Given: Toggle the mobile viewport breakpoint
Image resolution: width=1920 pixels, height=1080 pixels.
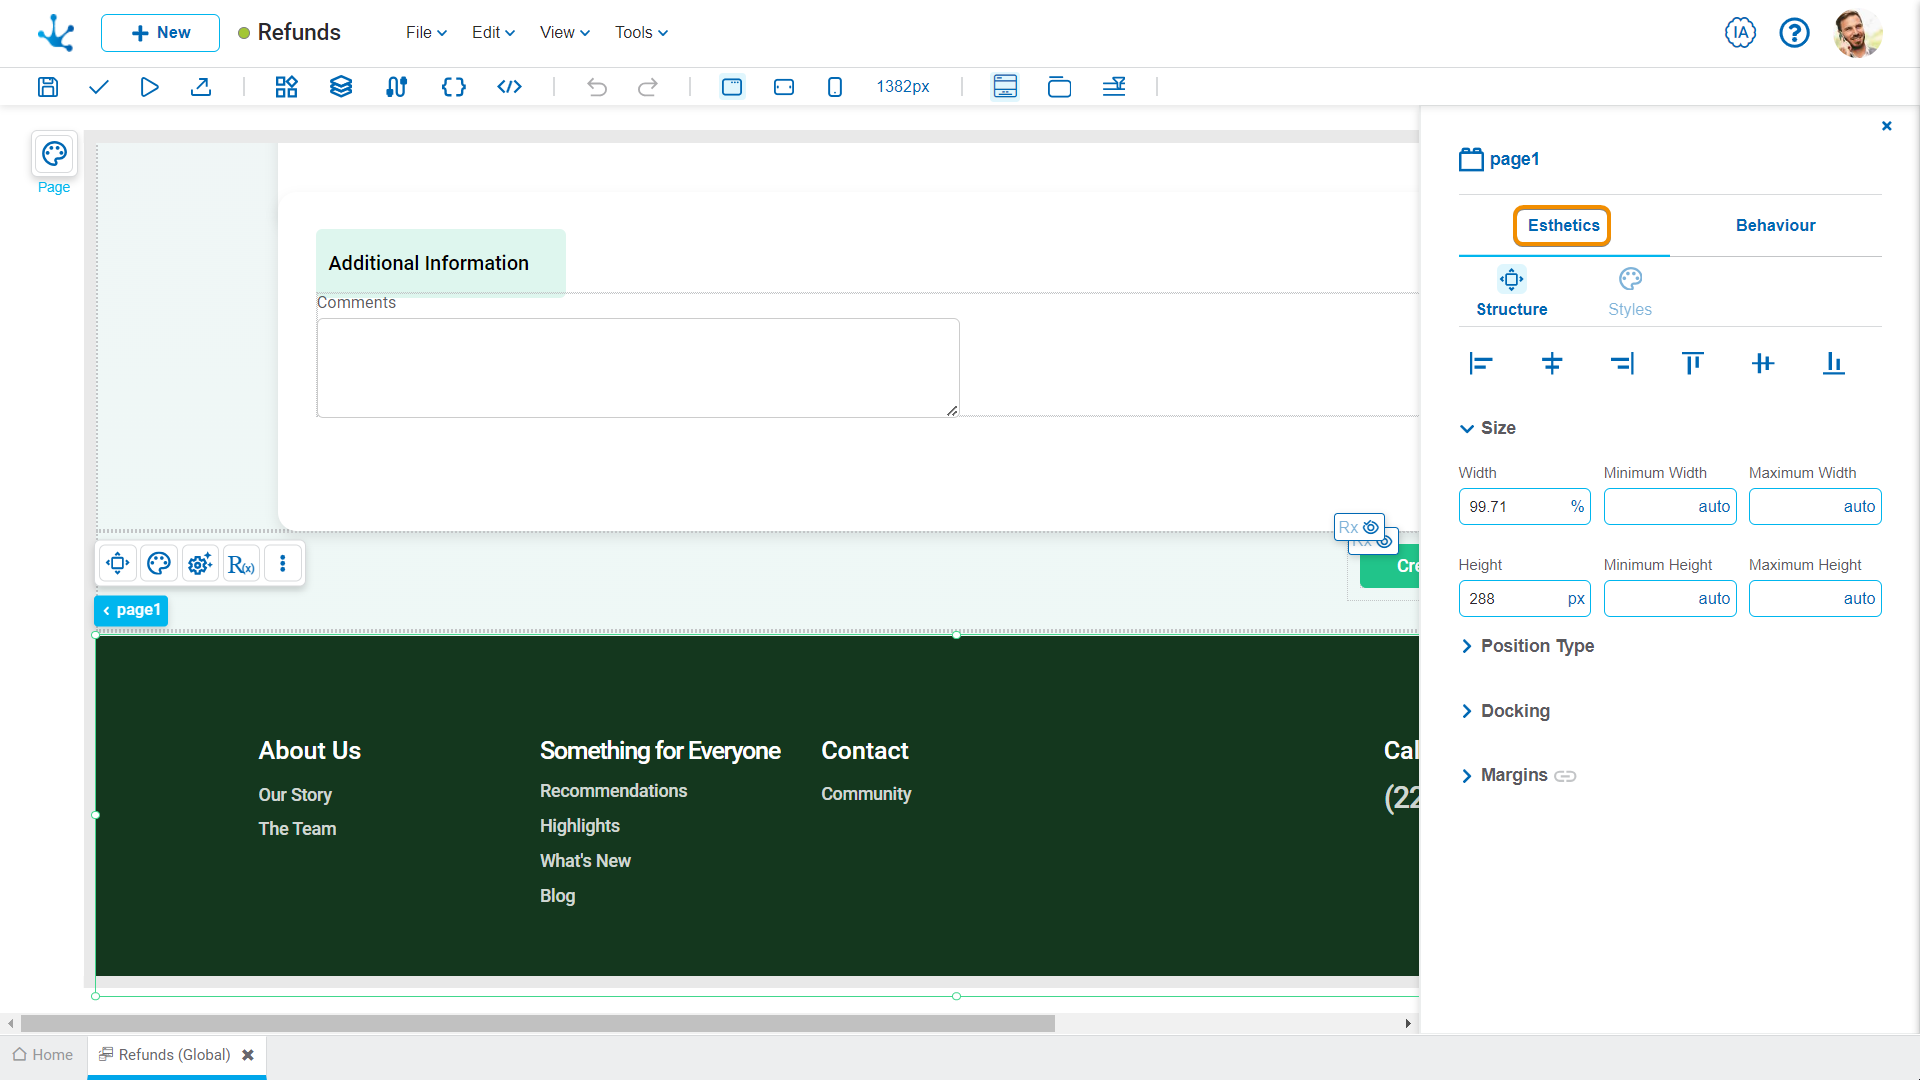Looking at the screenshot, I should tap(835, 87).
